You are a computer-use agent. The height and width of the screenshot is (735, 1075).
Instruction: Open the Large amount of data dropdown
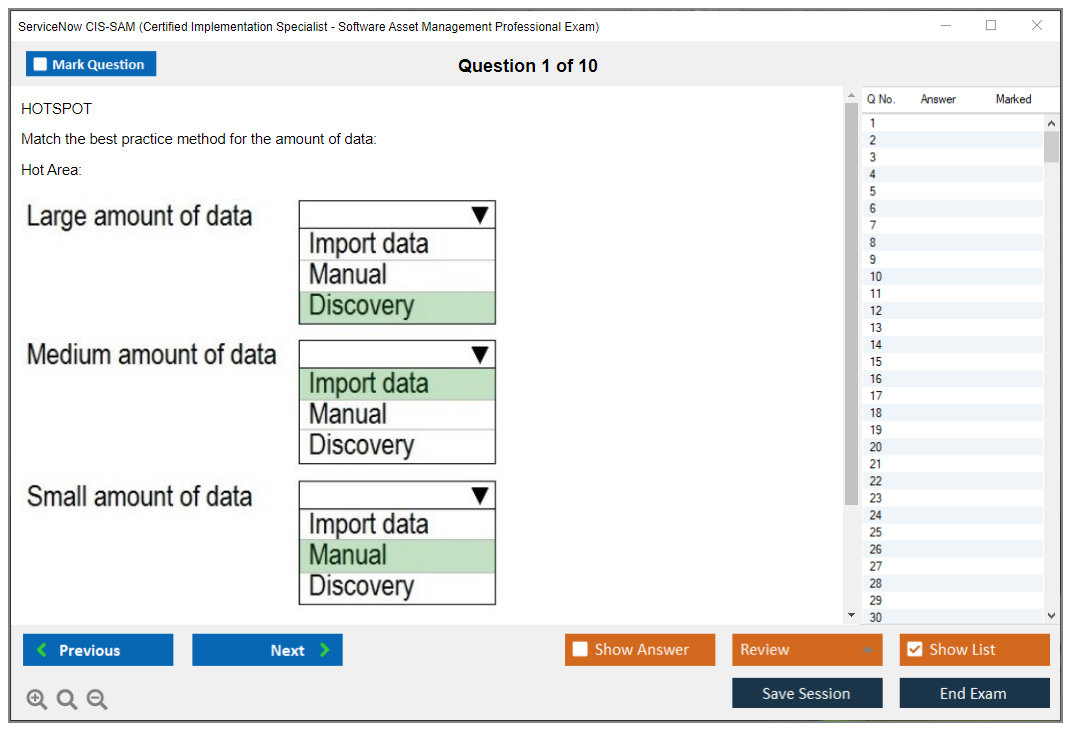[479, 215]
